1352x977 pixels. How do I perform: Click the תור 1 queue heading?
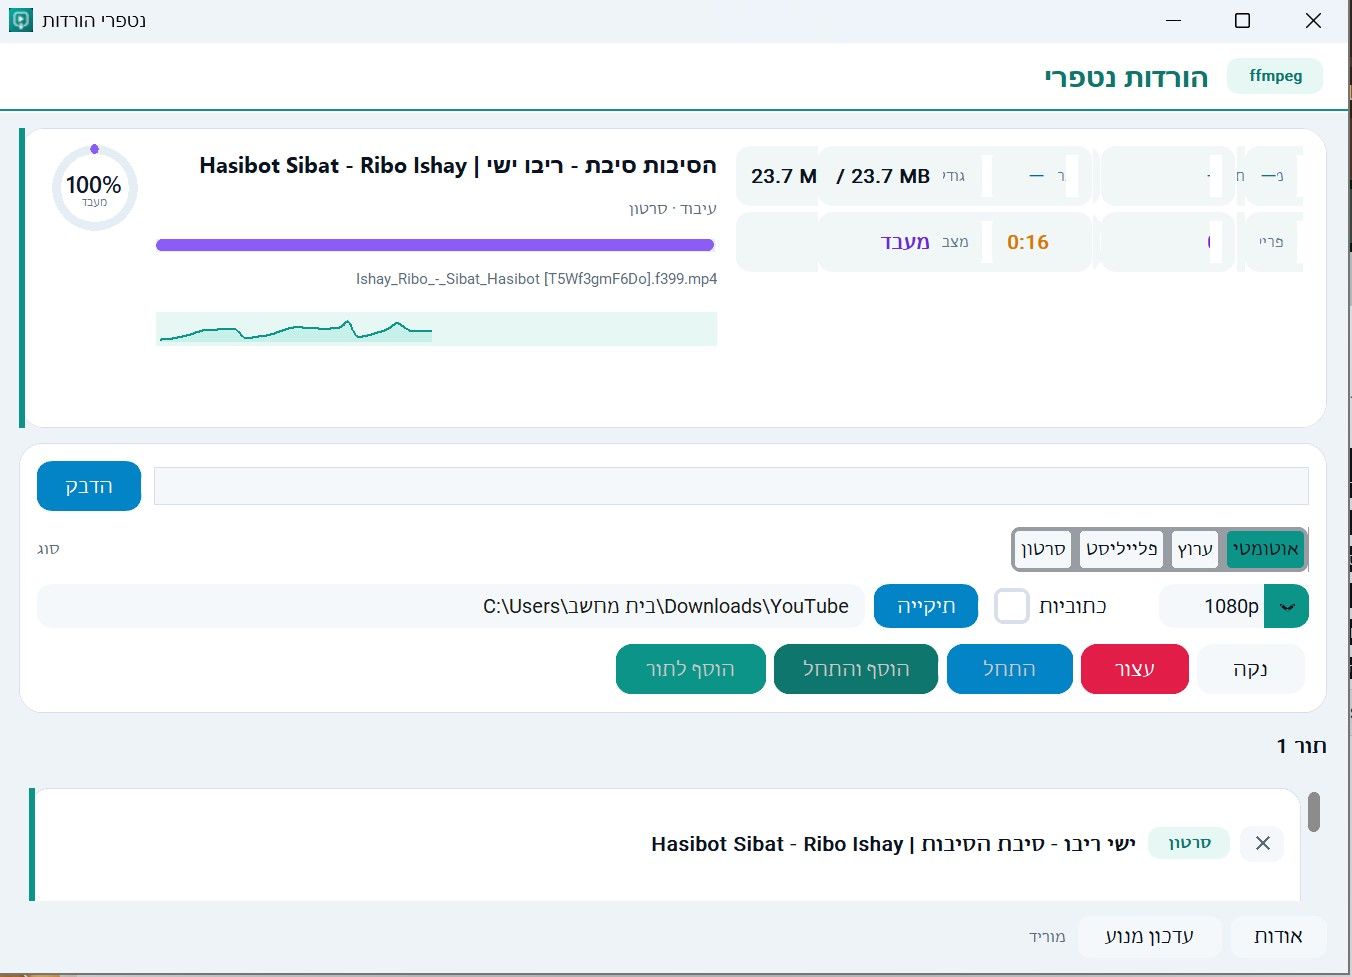click(x=1301, y=746)
